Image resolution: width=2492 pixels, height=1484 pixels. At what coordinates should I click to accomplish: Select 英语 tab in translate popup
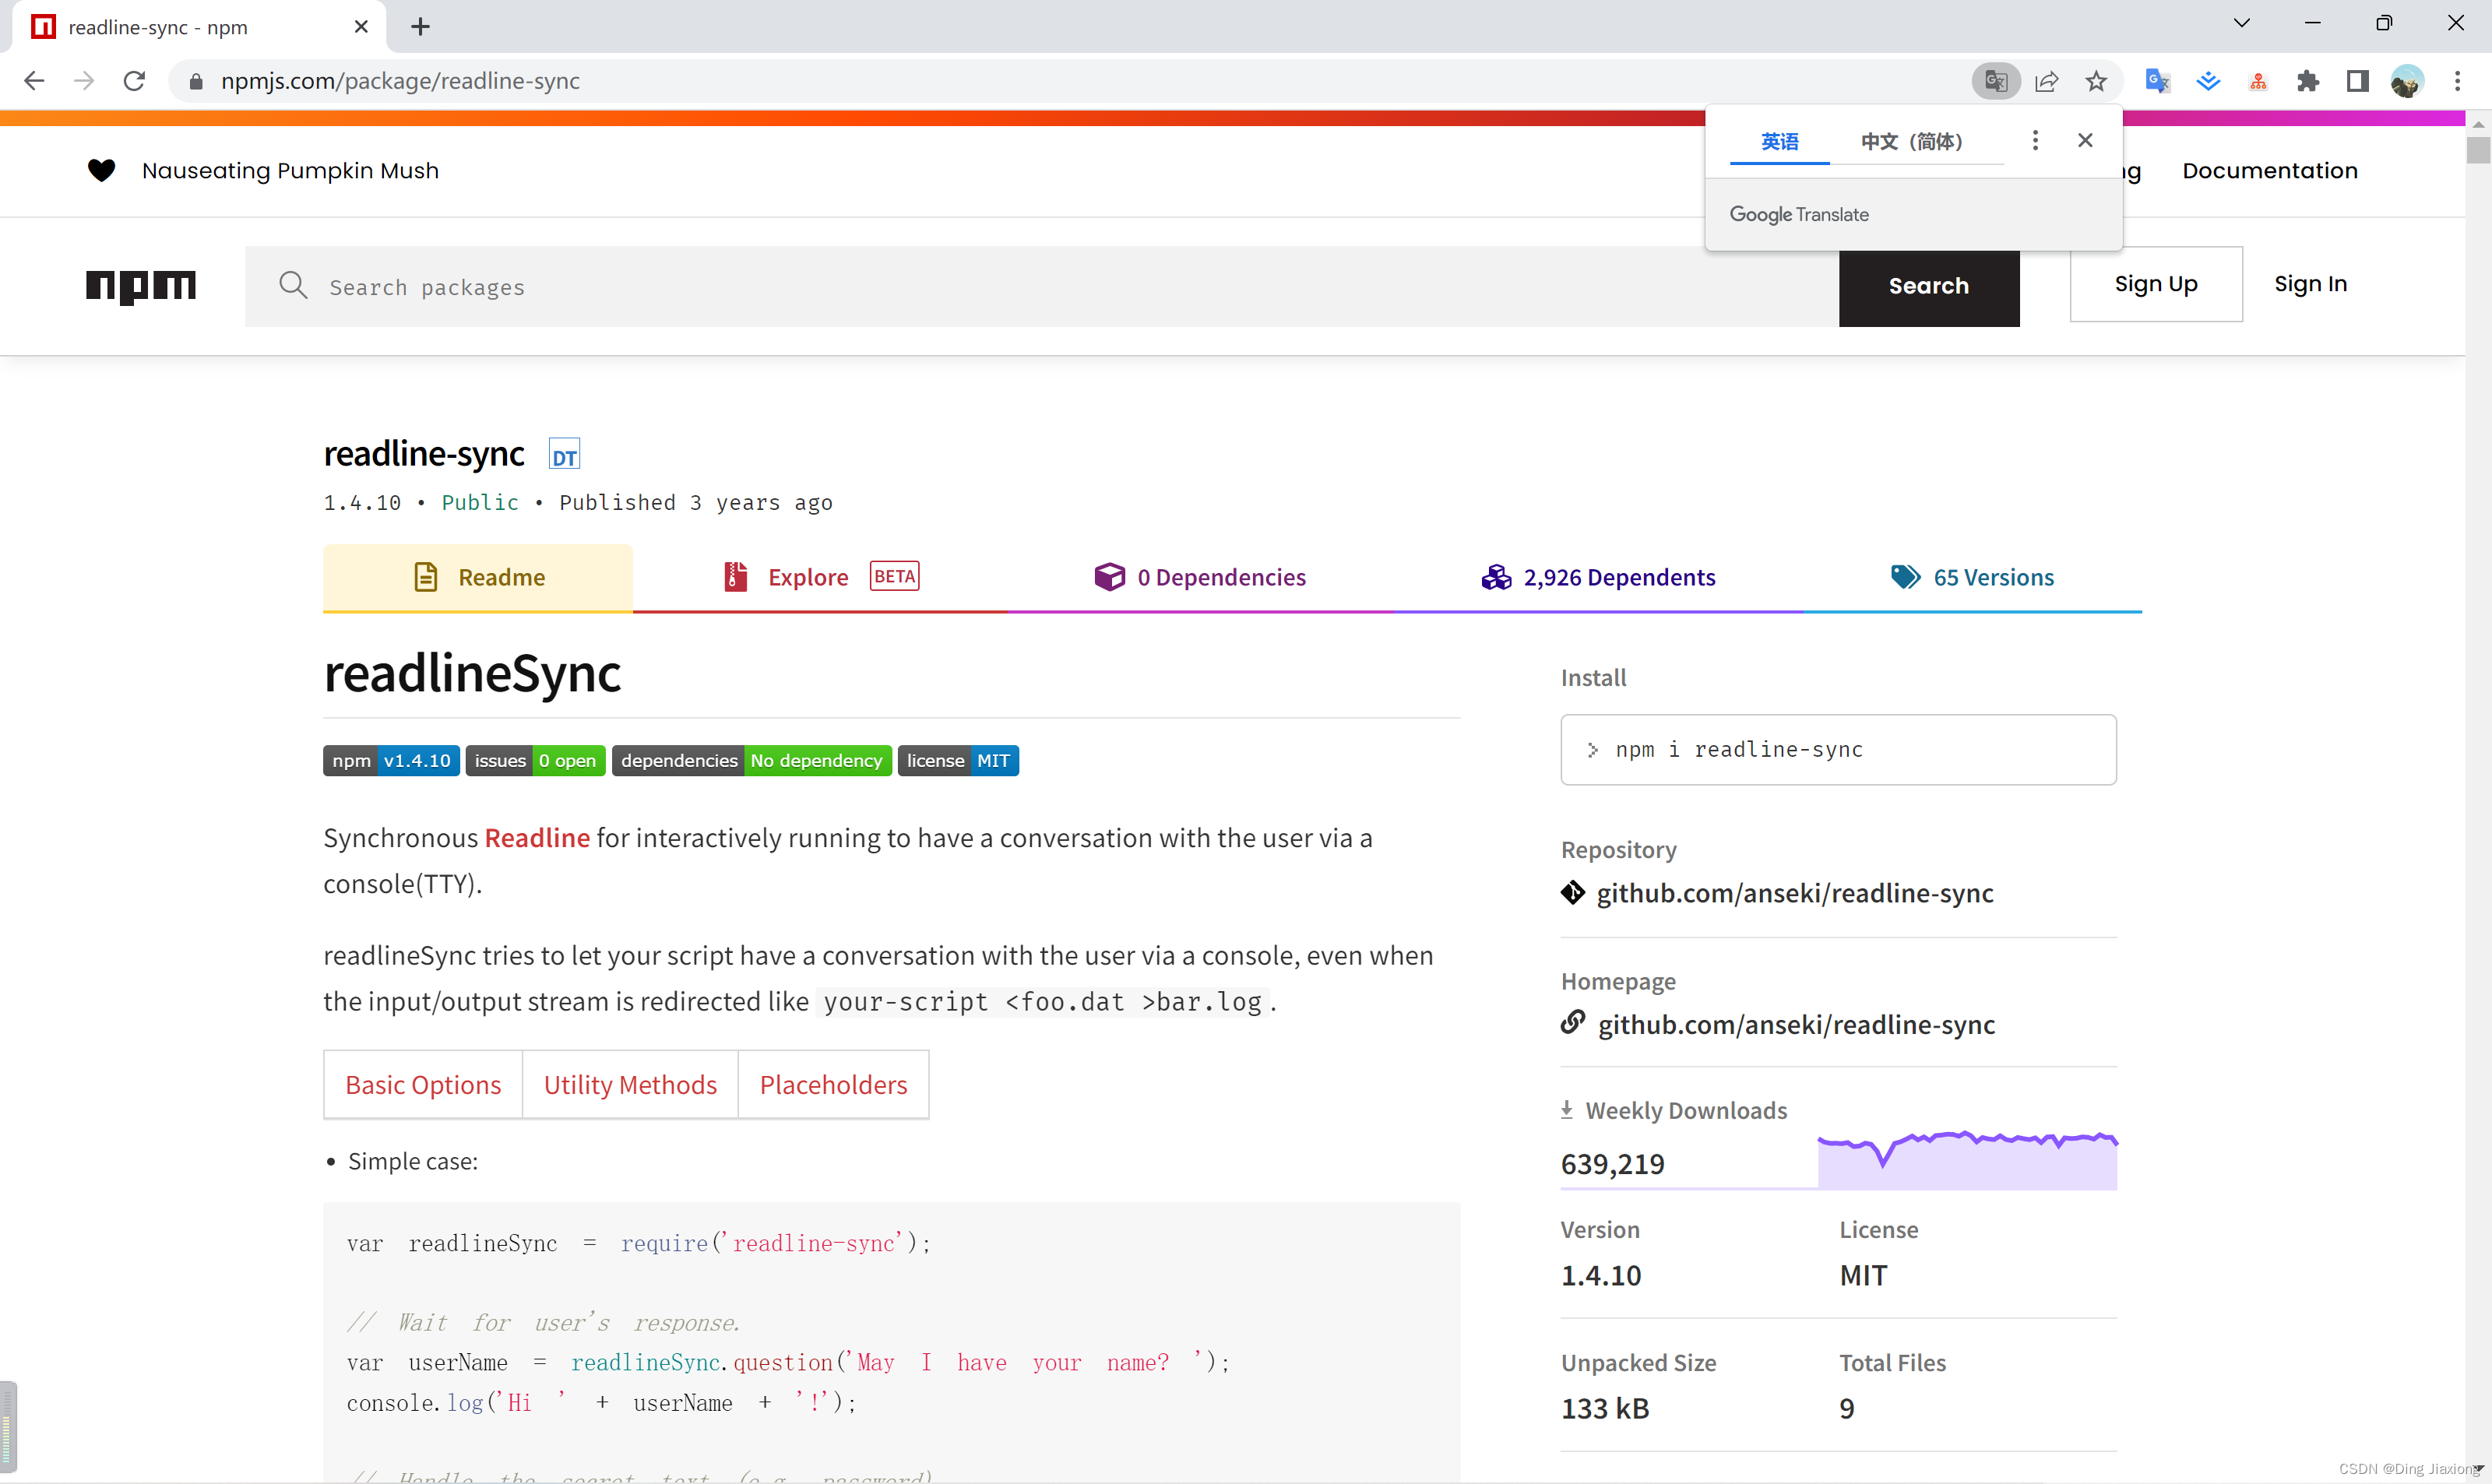coord(1780,142)
